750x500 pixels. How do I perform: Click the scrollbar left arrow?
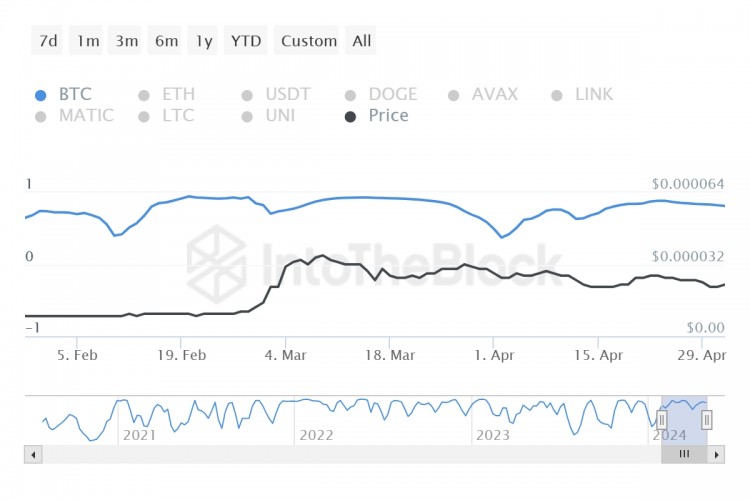coord(33,455)
